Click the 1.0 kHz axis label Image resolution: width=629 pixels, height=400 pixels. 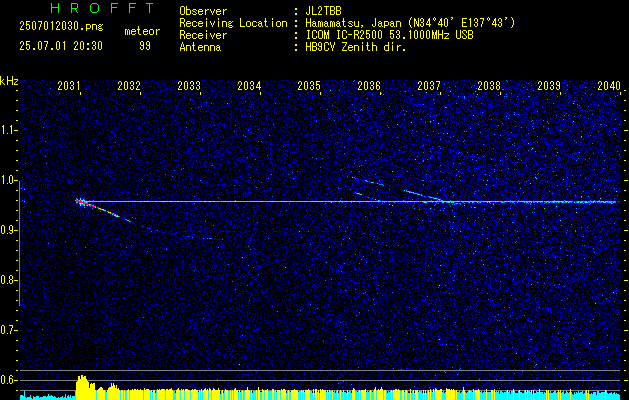[8, 180]
